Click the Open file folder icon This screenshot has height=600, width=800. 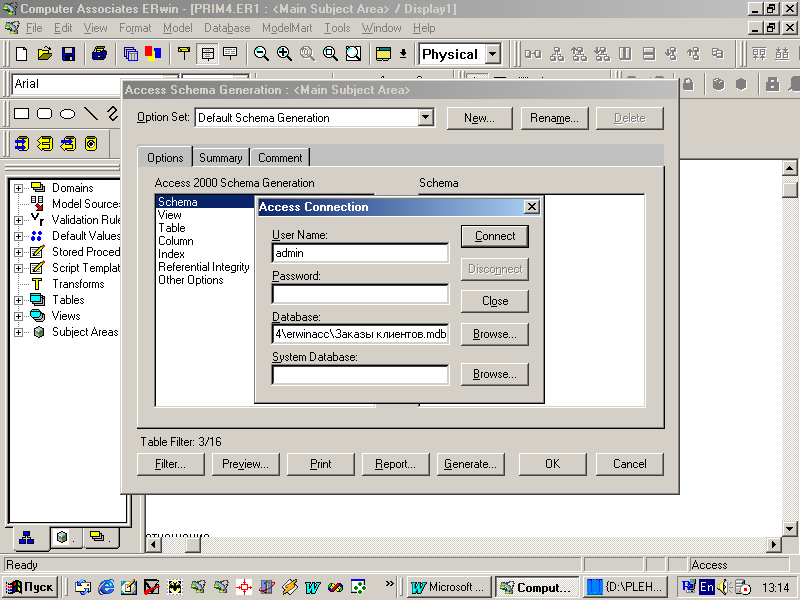[x=45, y=54]
